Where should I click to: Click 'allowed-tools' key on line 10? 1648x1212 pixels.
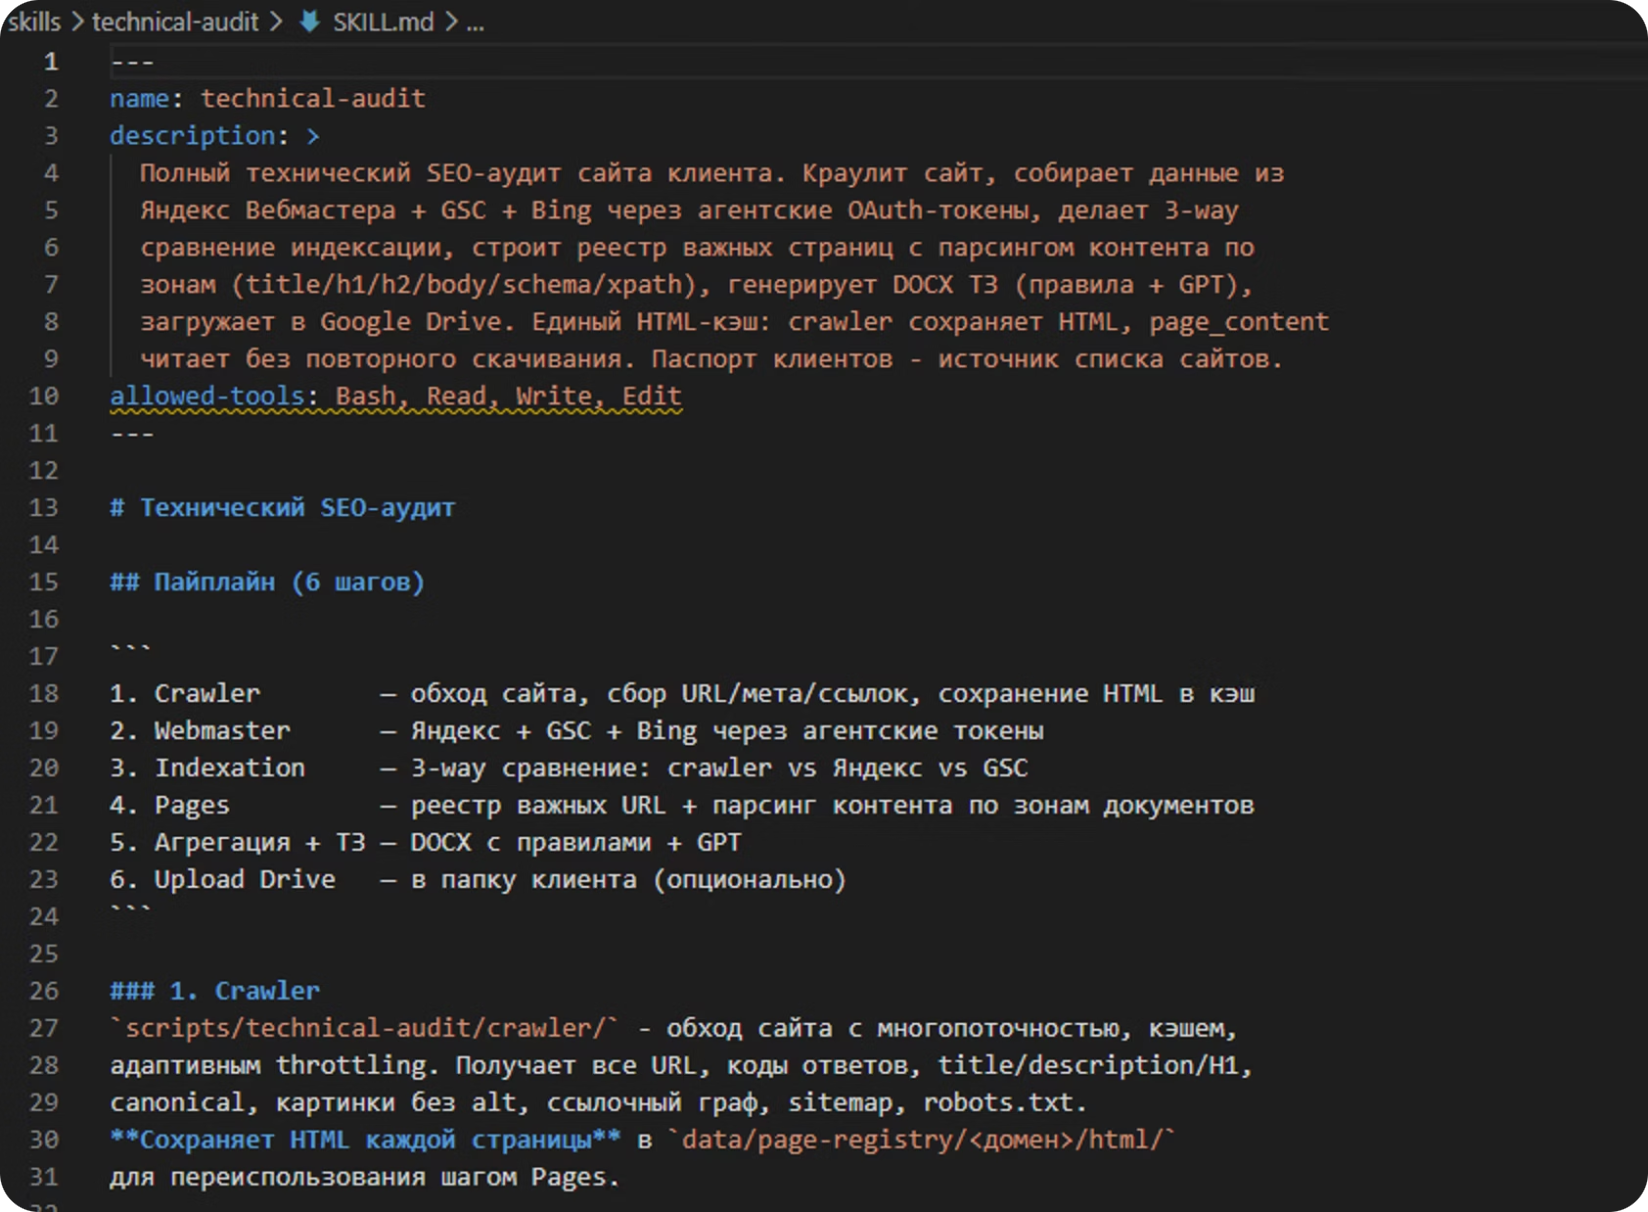tap(207, 395)
